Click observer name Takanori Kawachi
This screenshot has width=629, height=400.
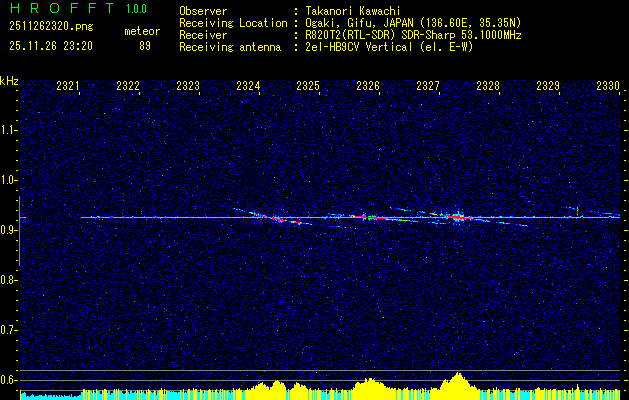coord(353,11)
